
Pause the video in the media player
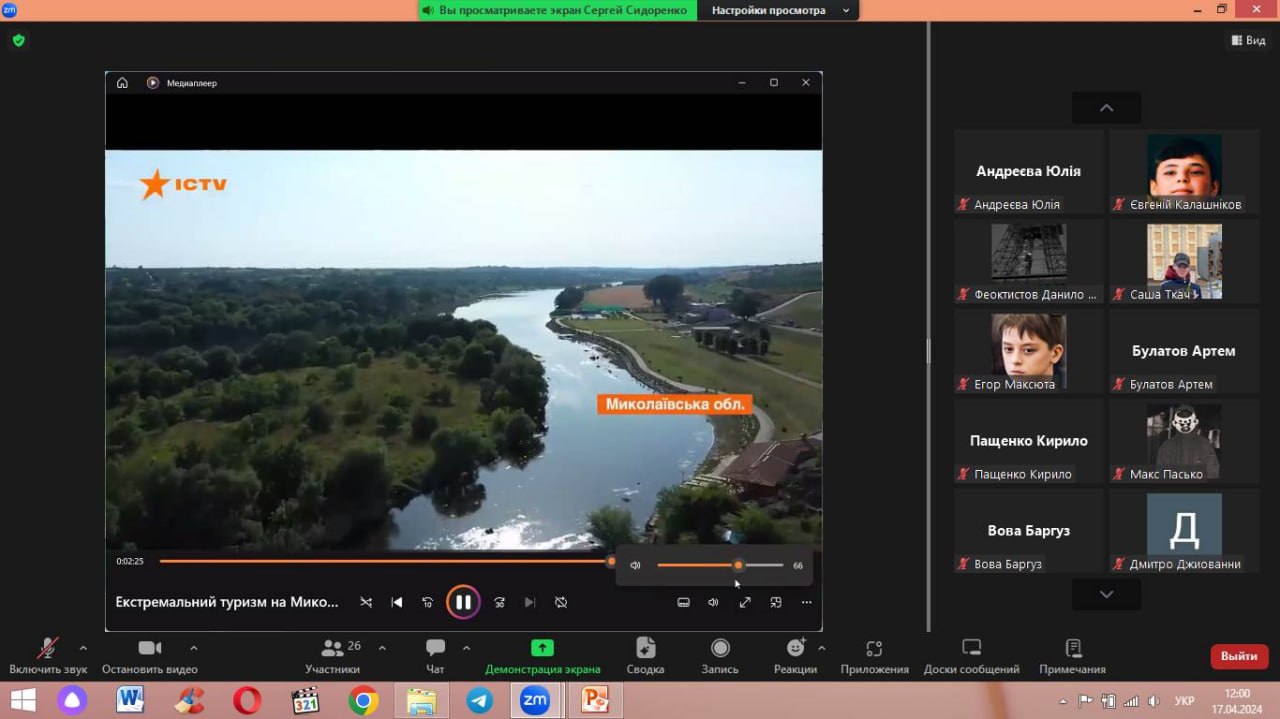pos(463,602)
